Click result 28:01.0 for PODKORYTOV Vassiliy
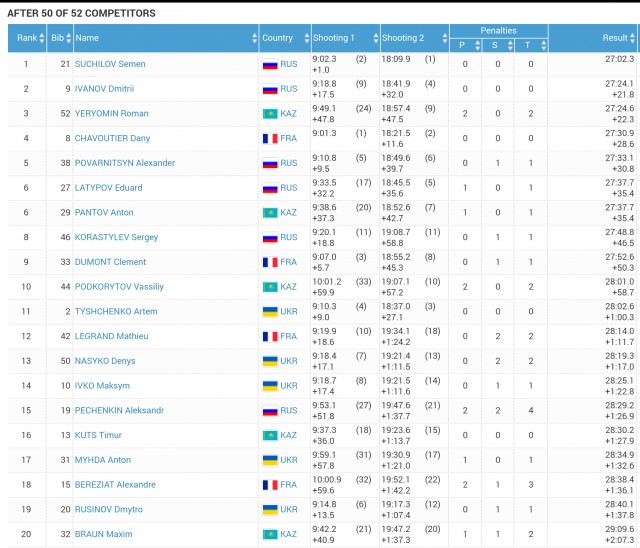Image resolution: width=640 pixels, height=548 pixels. (620, 282)
